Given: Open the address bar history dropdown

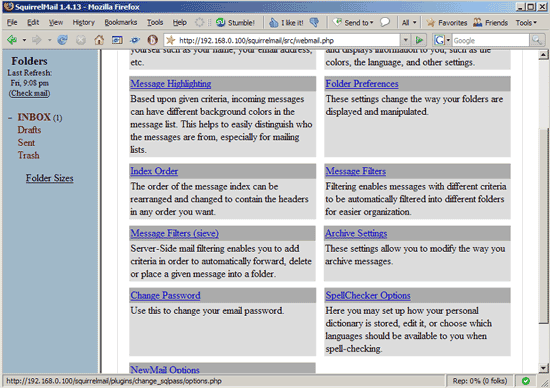Looking at the screenshot, I should (x=405, y=40).
